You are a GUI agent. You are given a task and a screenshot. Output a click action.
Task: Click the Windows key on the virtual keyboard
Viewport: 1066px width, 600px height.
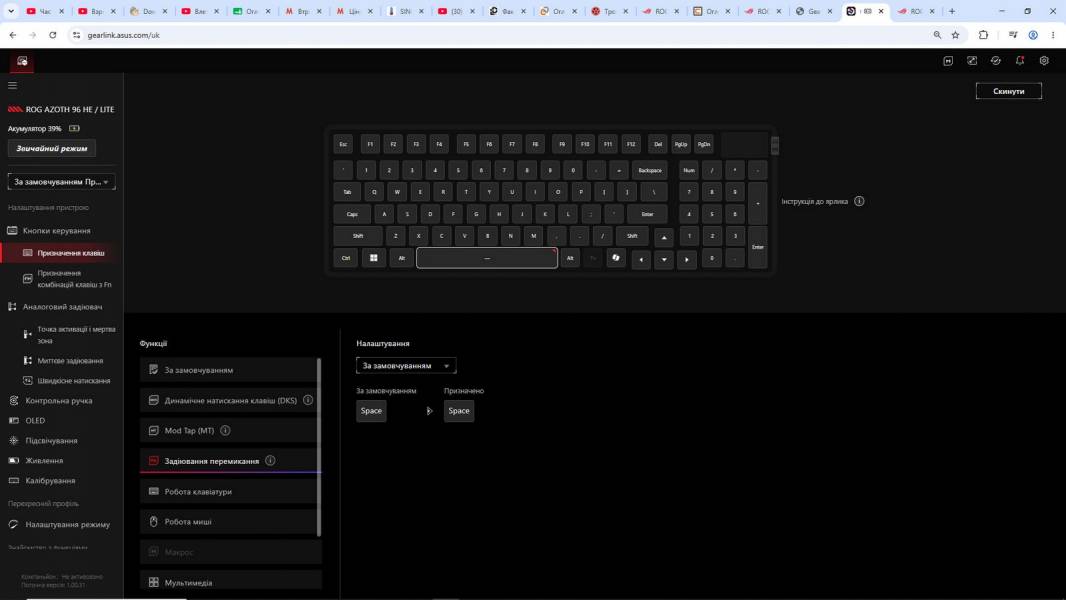373,258
